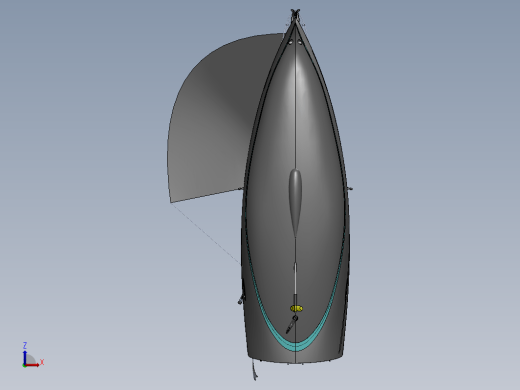Click the bow pulpit fitting at the top
The width and height of the screenshot is (520, 390).
tap(295, 14)
